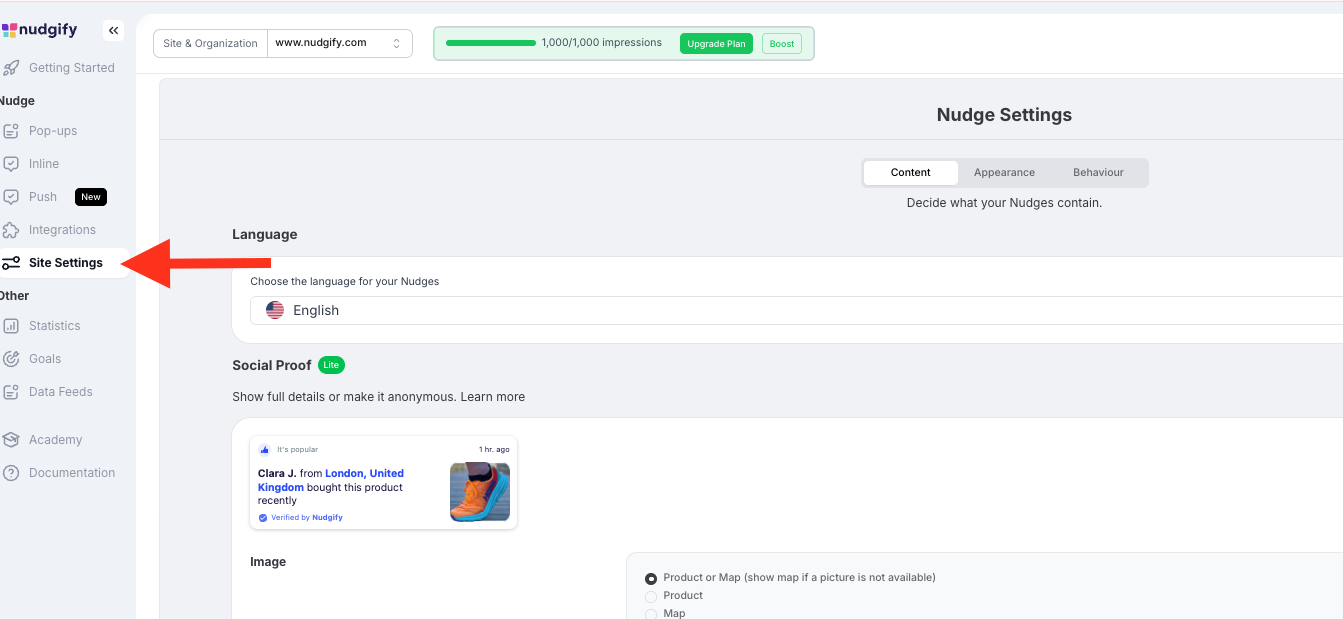Click the 'Verified by Nudgify' text
1343x619 pixels.
pos(307,518)
